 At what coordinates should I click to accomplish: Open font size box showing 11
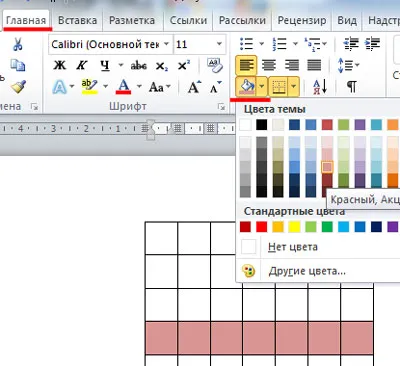pos(199,44)
